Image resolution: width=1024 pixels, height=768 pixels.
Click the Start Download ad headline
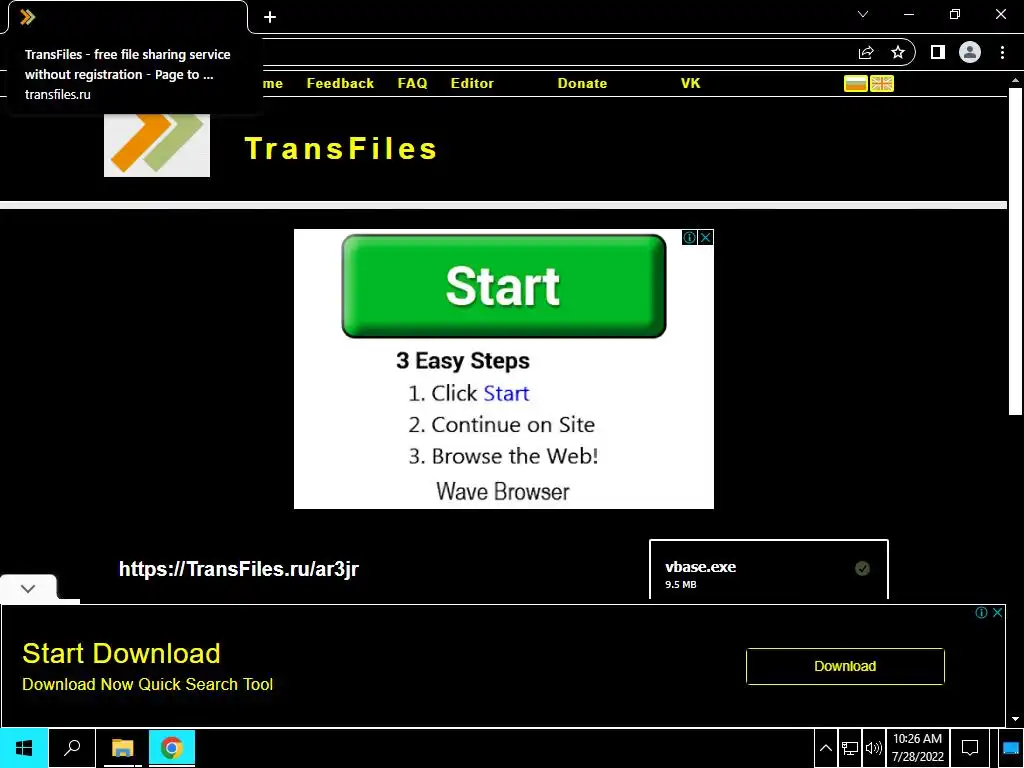[x=121, y=654]
